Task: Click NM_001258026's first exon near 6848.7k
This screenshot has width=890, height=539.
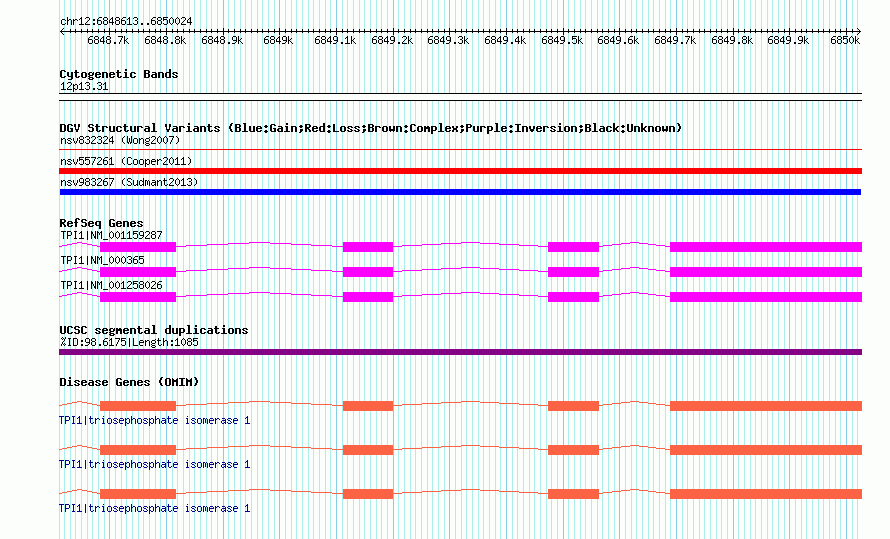Action: coord(138,297)
